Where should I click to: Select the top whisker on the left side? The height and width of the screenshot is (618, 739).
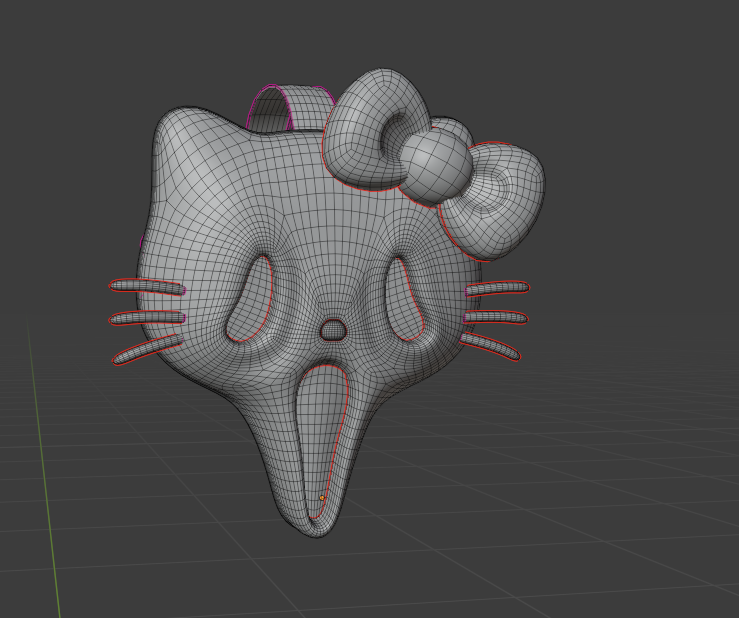pyautogui.click(x=147, y=287)
